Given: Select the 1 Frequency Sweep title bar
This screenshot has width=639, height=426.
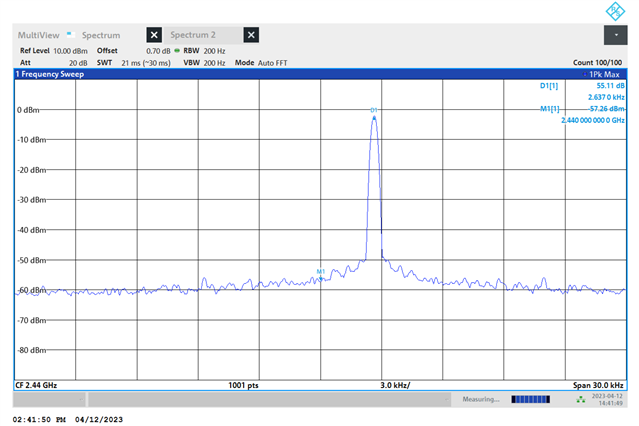Looking at the screenshot, I should click(320, 74).
